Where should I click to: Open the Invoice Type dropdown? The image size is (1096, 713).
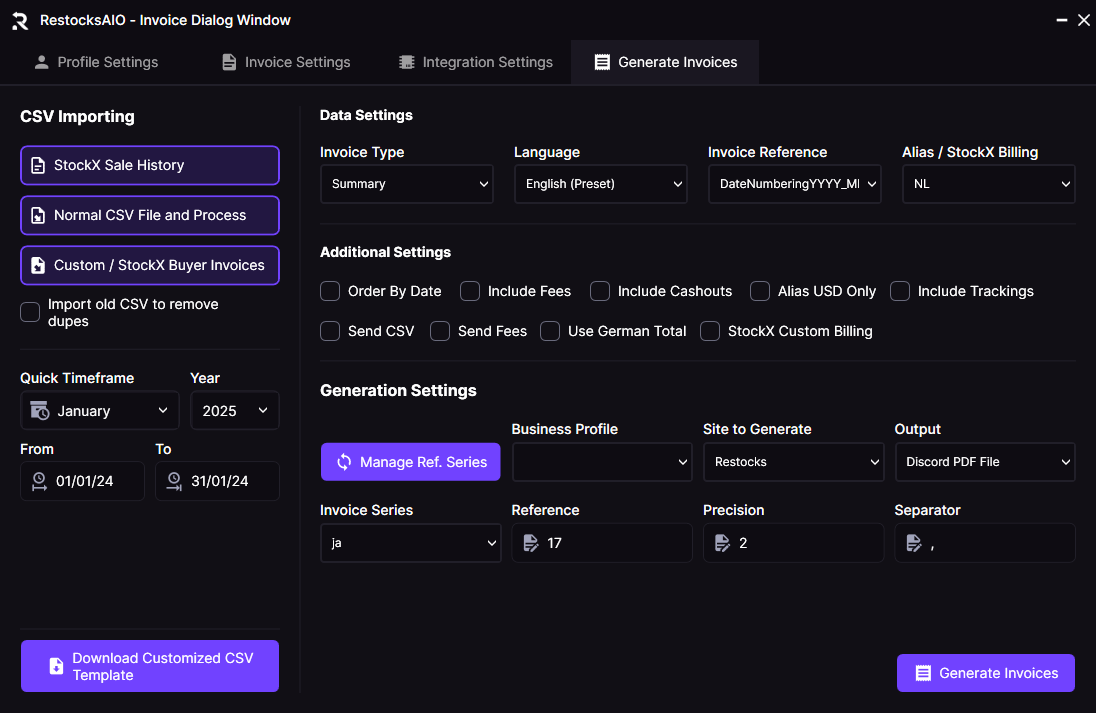[407, 184]
